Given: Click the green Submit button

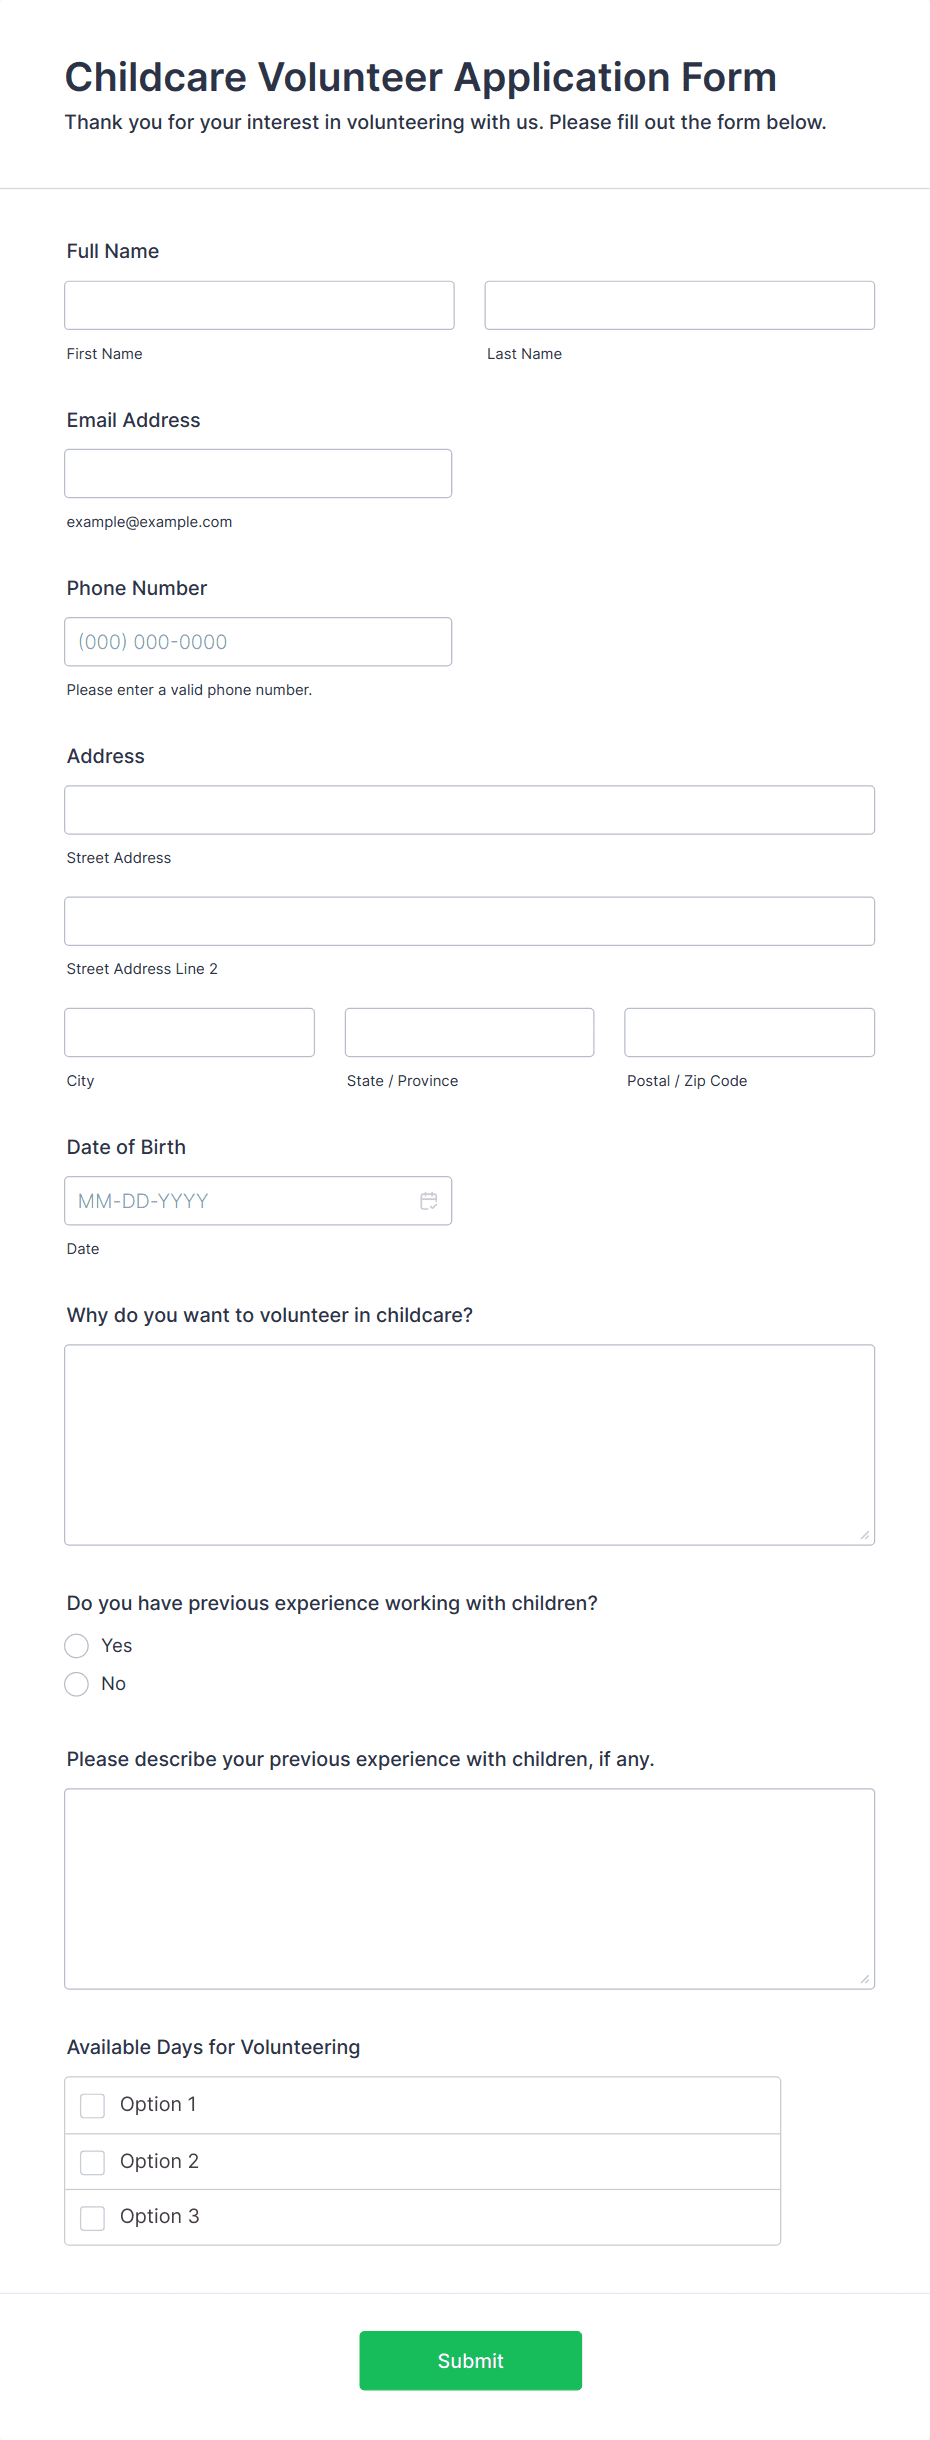Looking at the screenshot, I should coord(470,2361).
